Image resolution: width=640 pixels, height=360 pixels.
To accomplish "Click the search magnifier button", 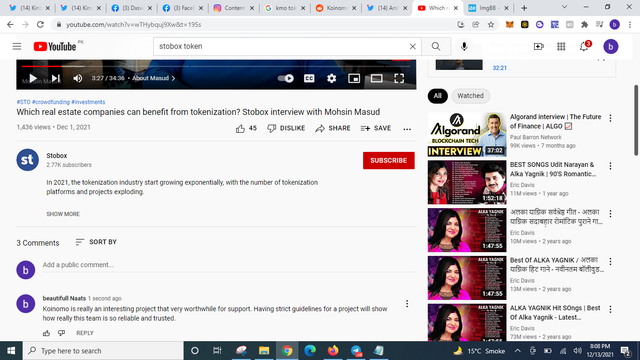I will 436,47.
